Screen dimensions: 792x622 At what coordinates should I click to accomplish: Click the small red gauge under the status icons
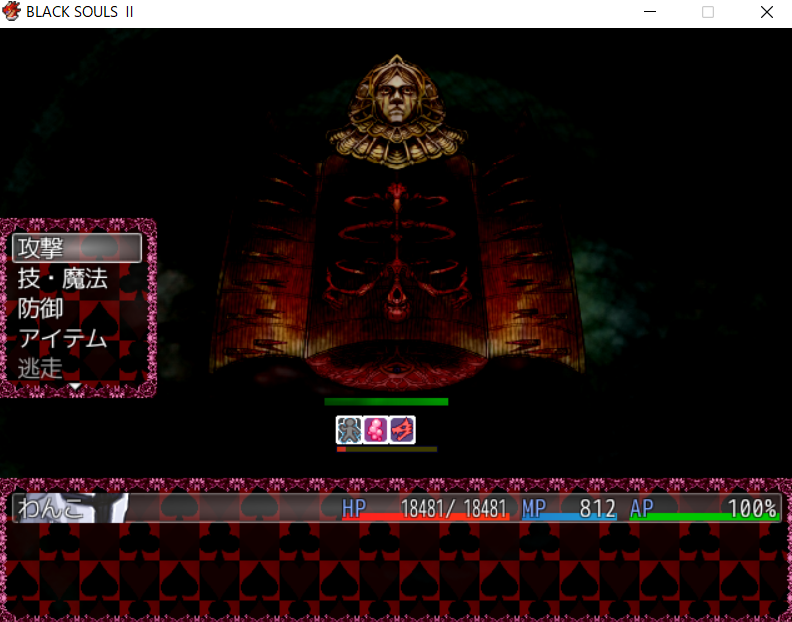(387, 449)
